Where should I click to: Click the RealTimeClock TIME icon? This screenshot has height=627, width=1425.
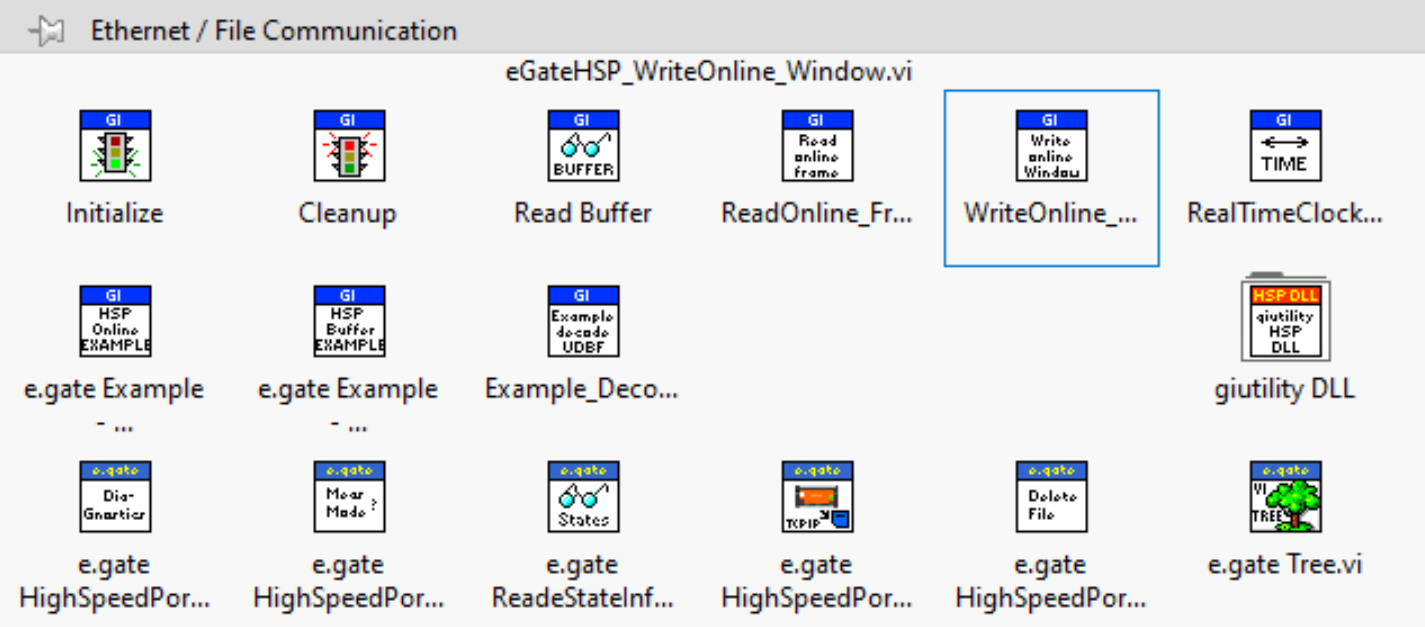pyautogui.click(x=1285, y=146)
